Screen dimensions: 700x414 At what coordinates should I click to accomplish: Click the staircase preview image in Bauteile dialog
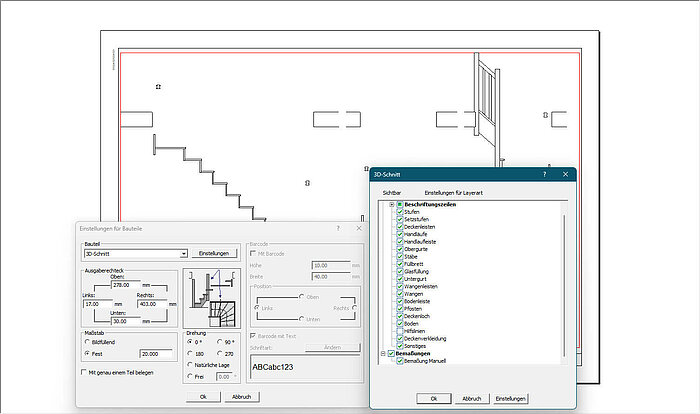pyautogui.click(x=212, y=299)
